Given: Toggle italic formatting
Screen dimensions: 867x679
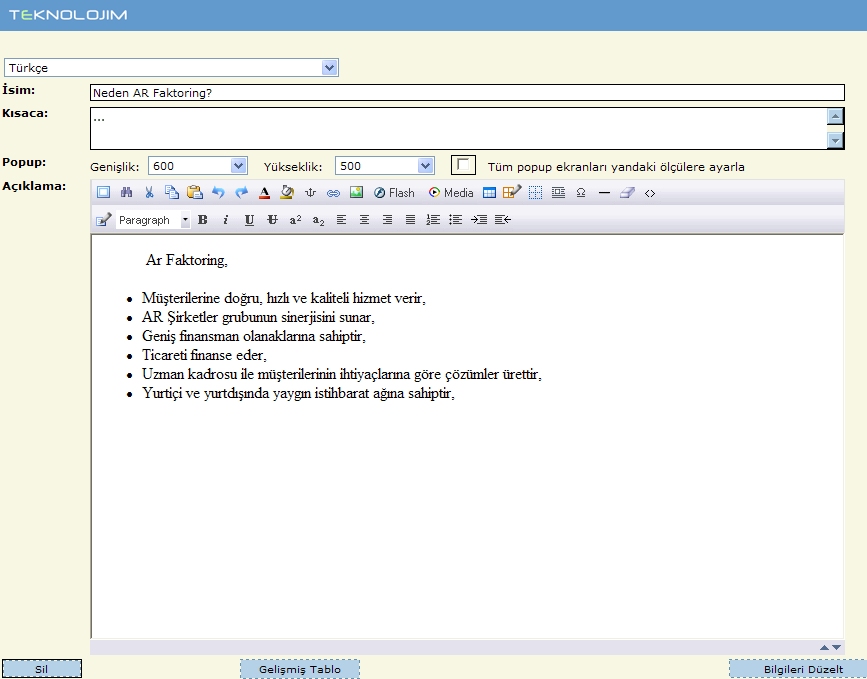Looking at the screenshot, I should pos(226,220).
